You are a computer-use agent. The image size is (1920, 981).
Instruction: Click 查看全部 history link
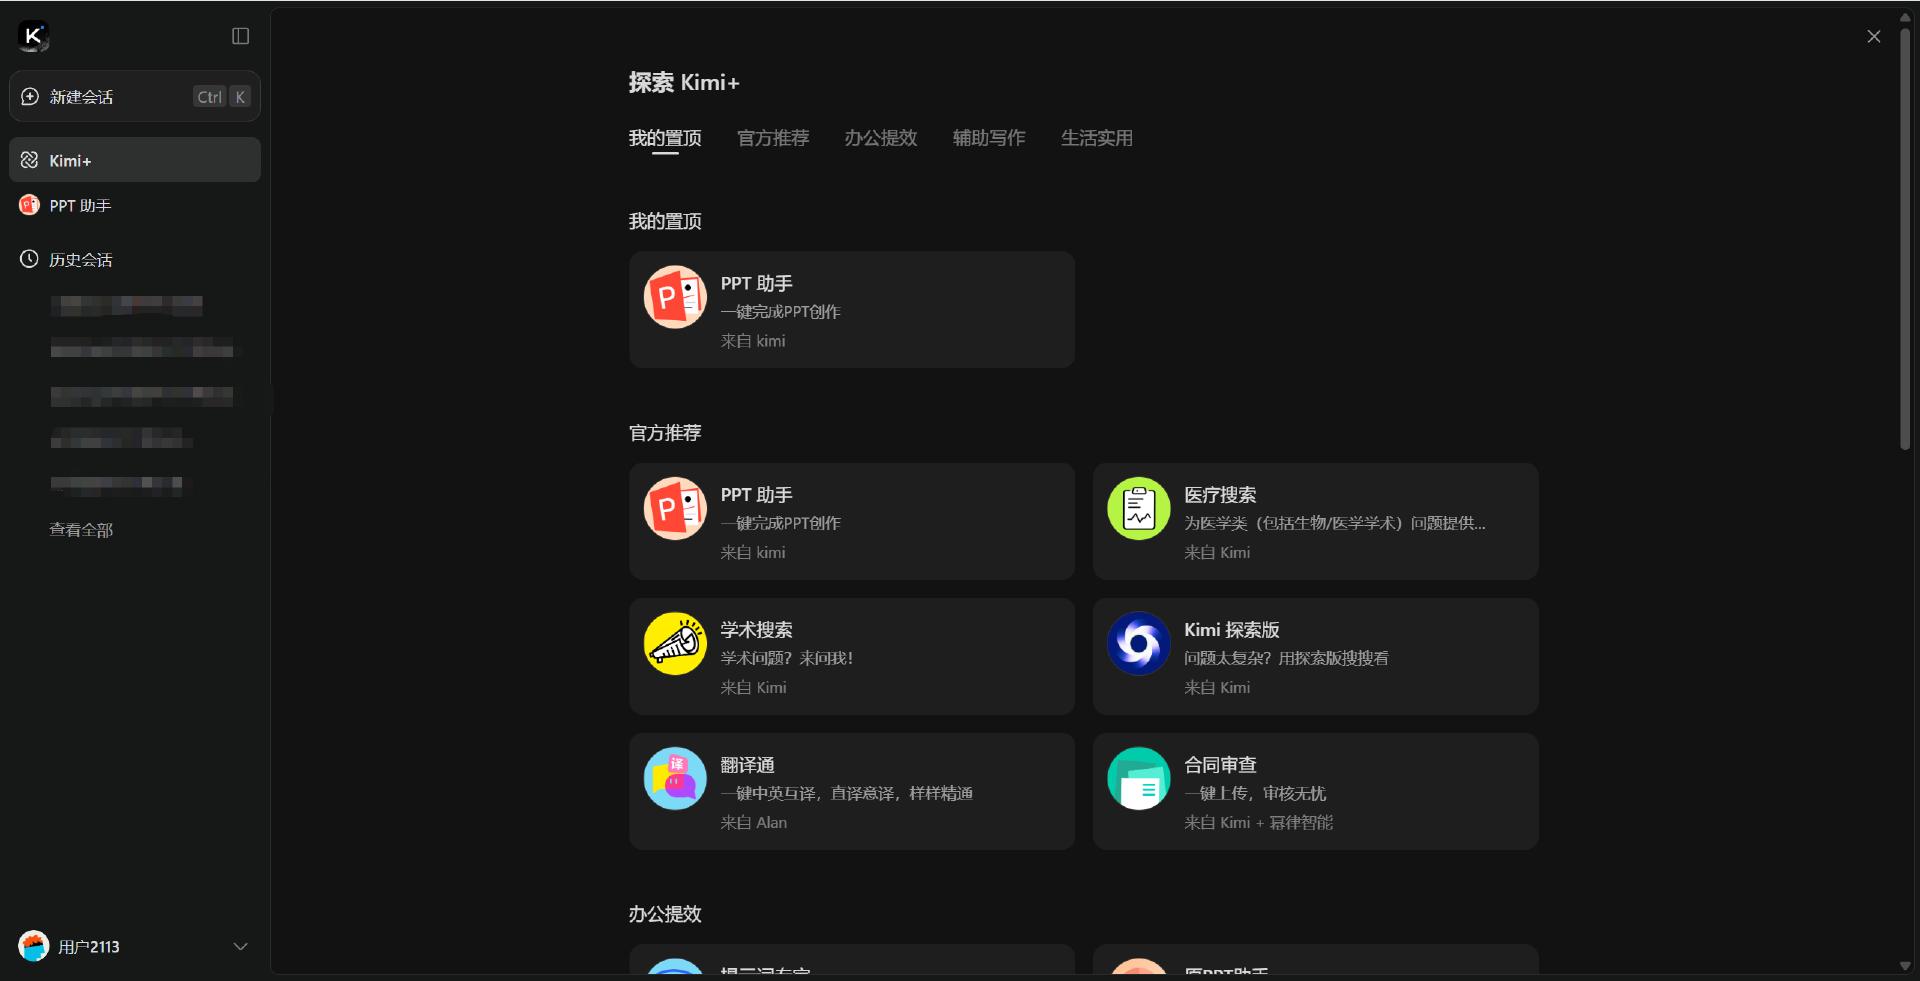point(81,530)
